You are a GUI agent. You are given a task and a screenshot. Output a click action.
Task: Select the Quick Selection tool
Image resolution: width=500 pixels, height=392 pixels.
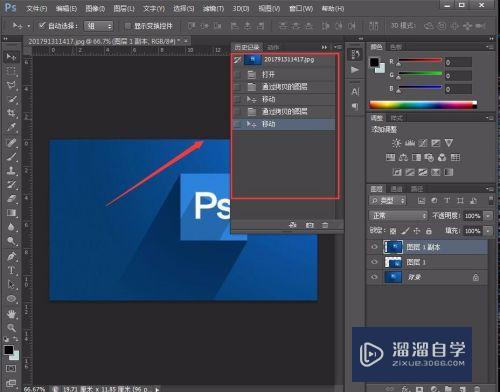pyautogui.click(x=11, y=99)
